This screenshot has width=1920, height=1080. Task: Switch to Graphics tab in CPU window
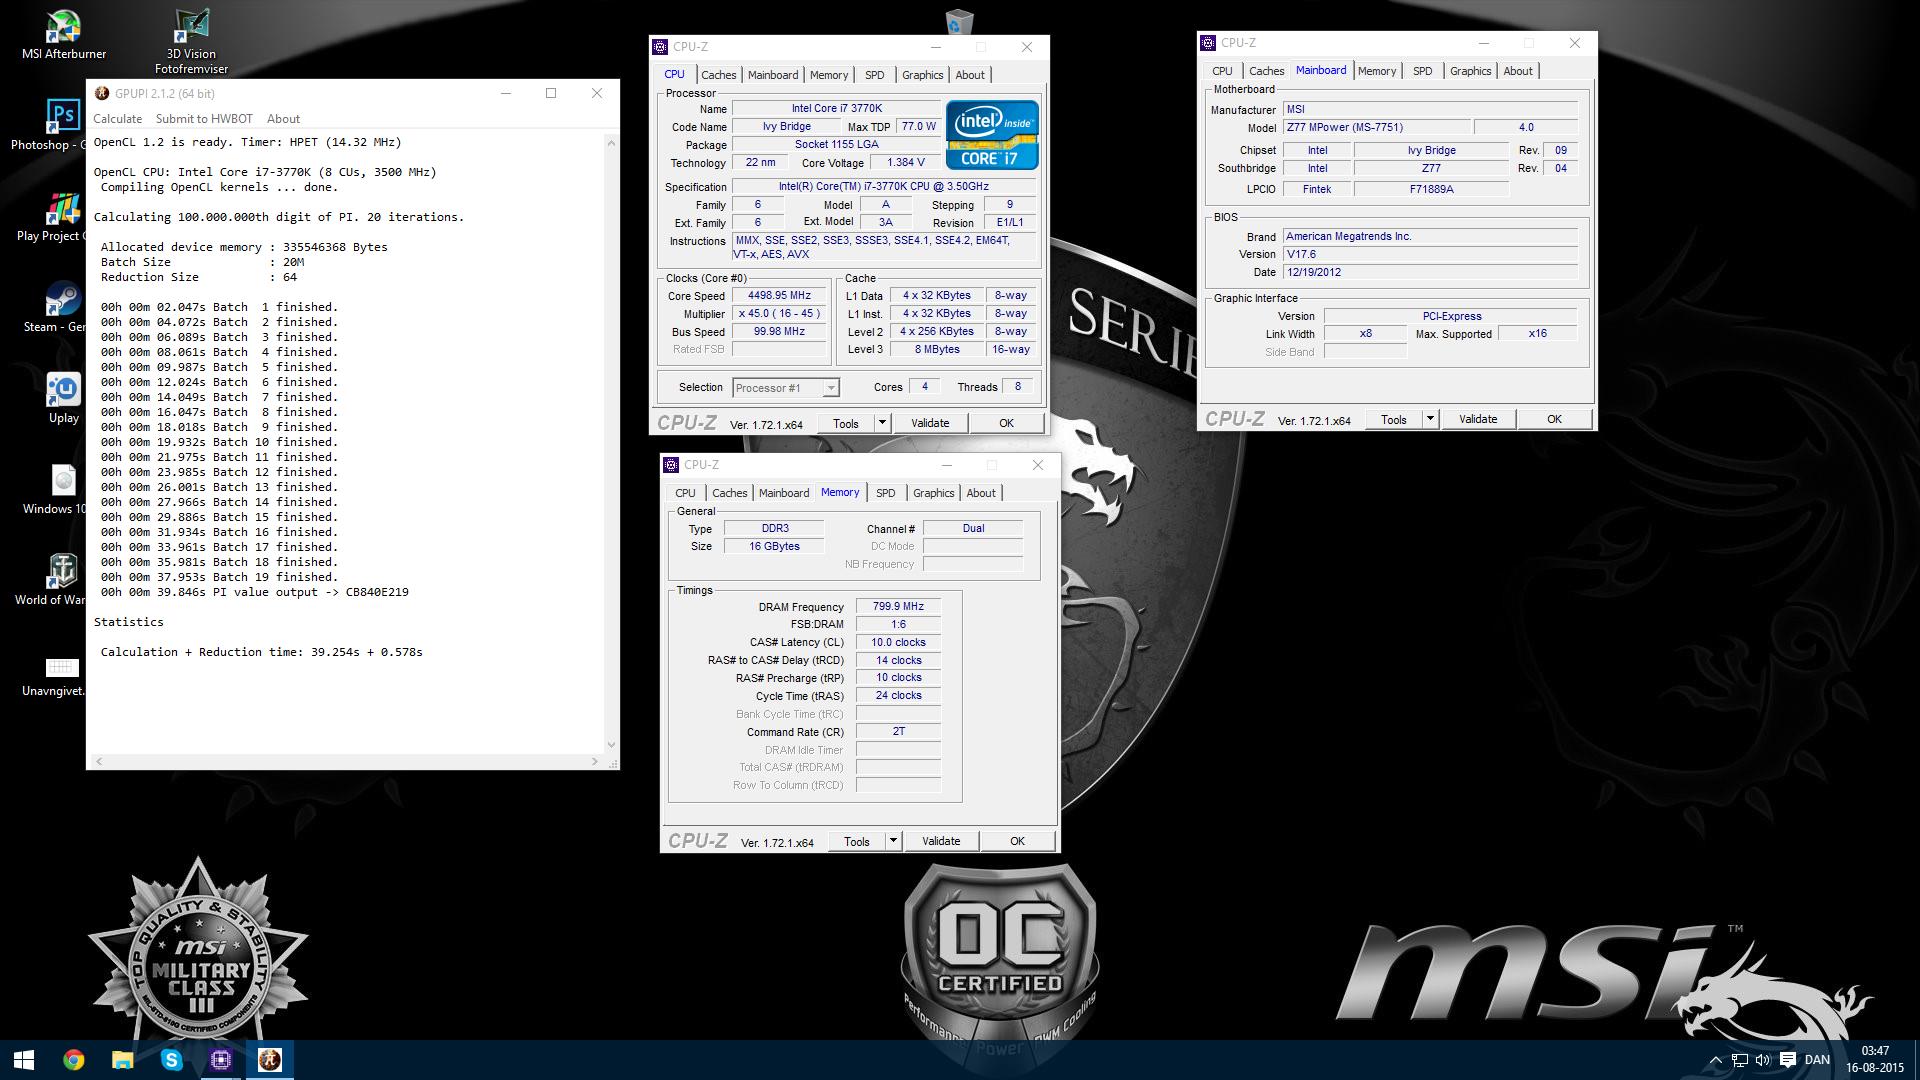point(922,75)
